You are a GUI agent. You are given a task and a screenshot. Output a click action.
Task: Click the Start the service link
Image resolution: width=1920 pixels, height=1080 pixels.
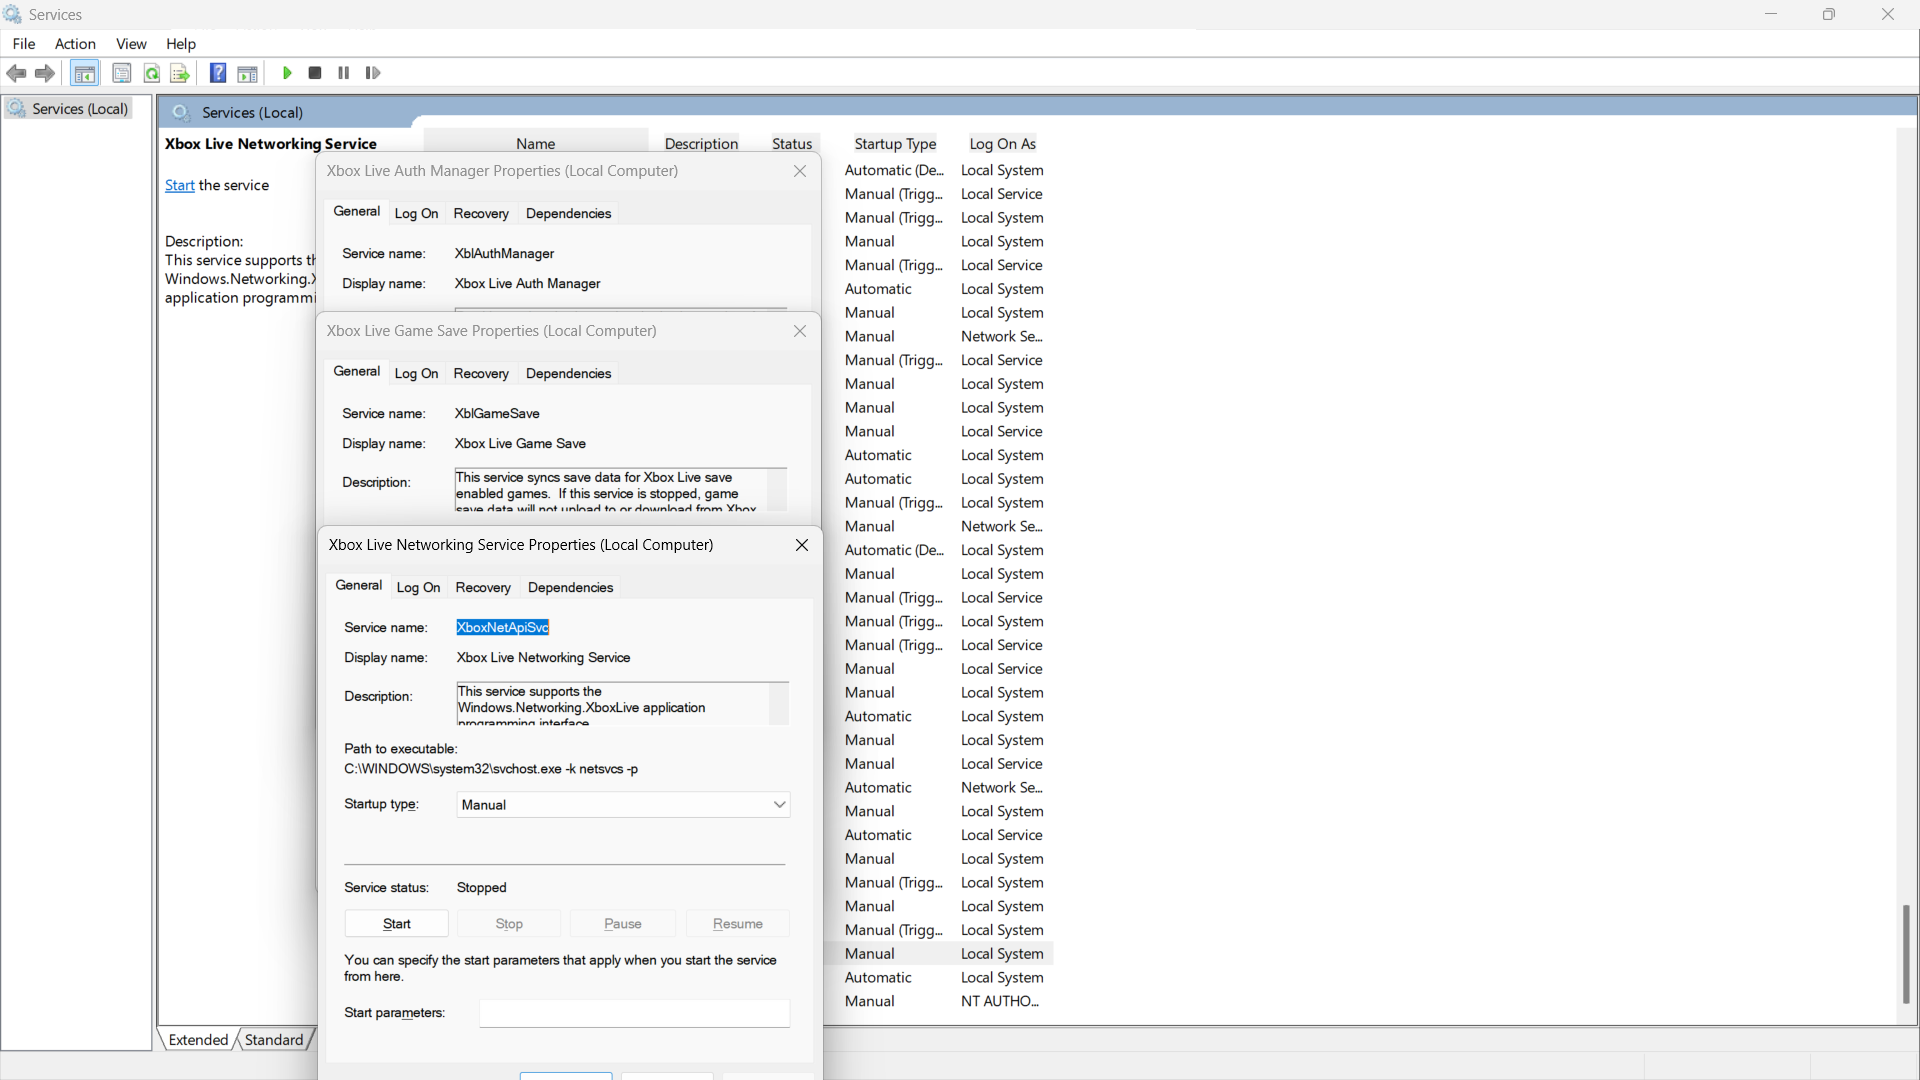[179, 186]
